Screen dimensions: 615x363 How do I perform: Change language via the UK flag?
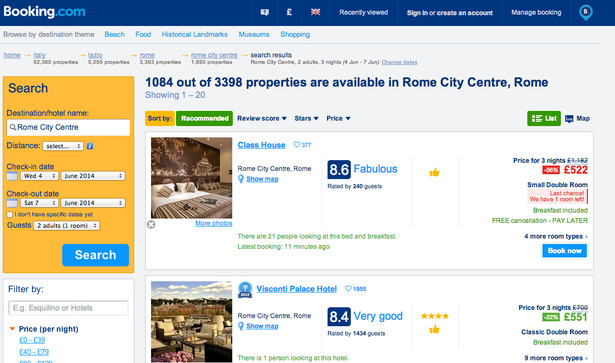coord(315,12)
